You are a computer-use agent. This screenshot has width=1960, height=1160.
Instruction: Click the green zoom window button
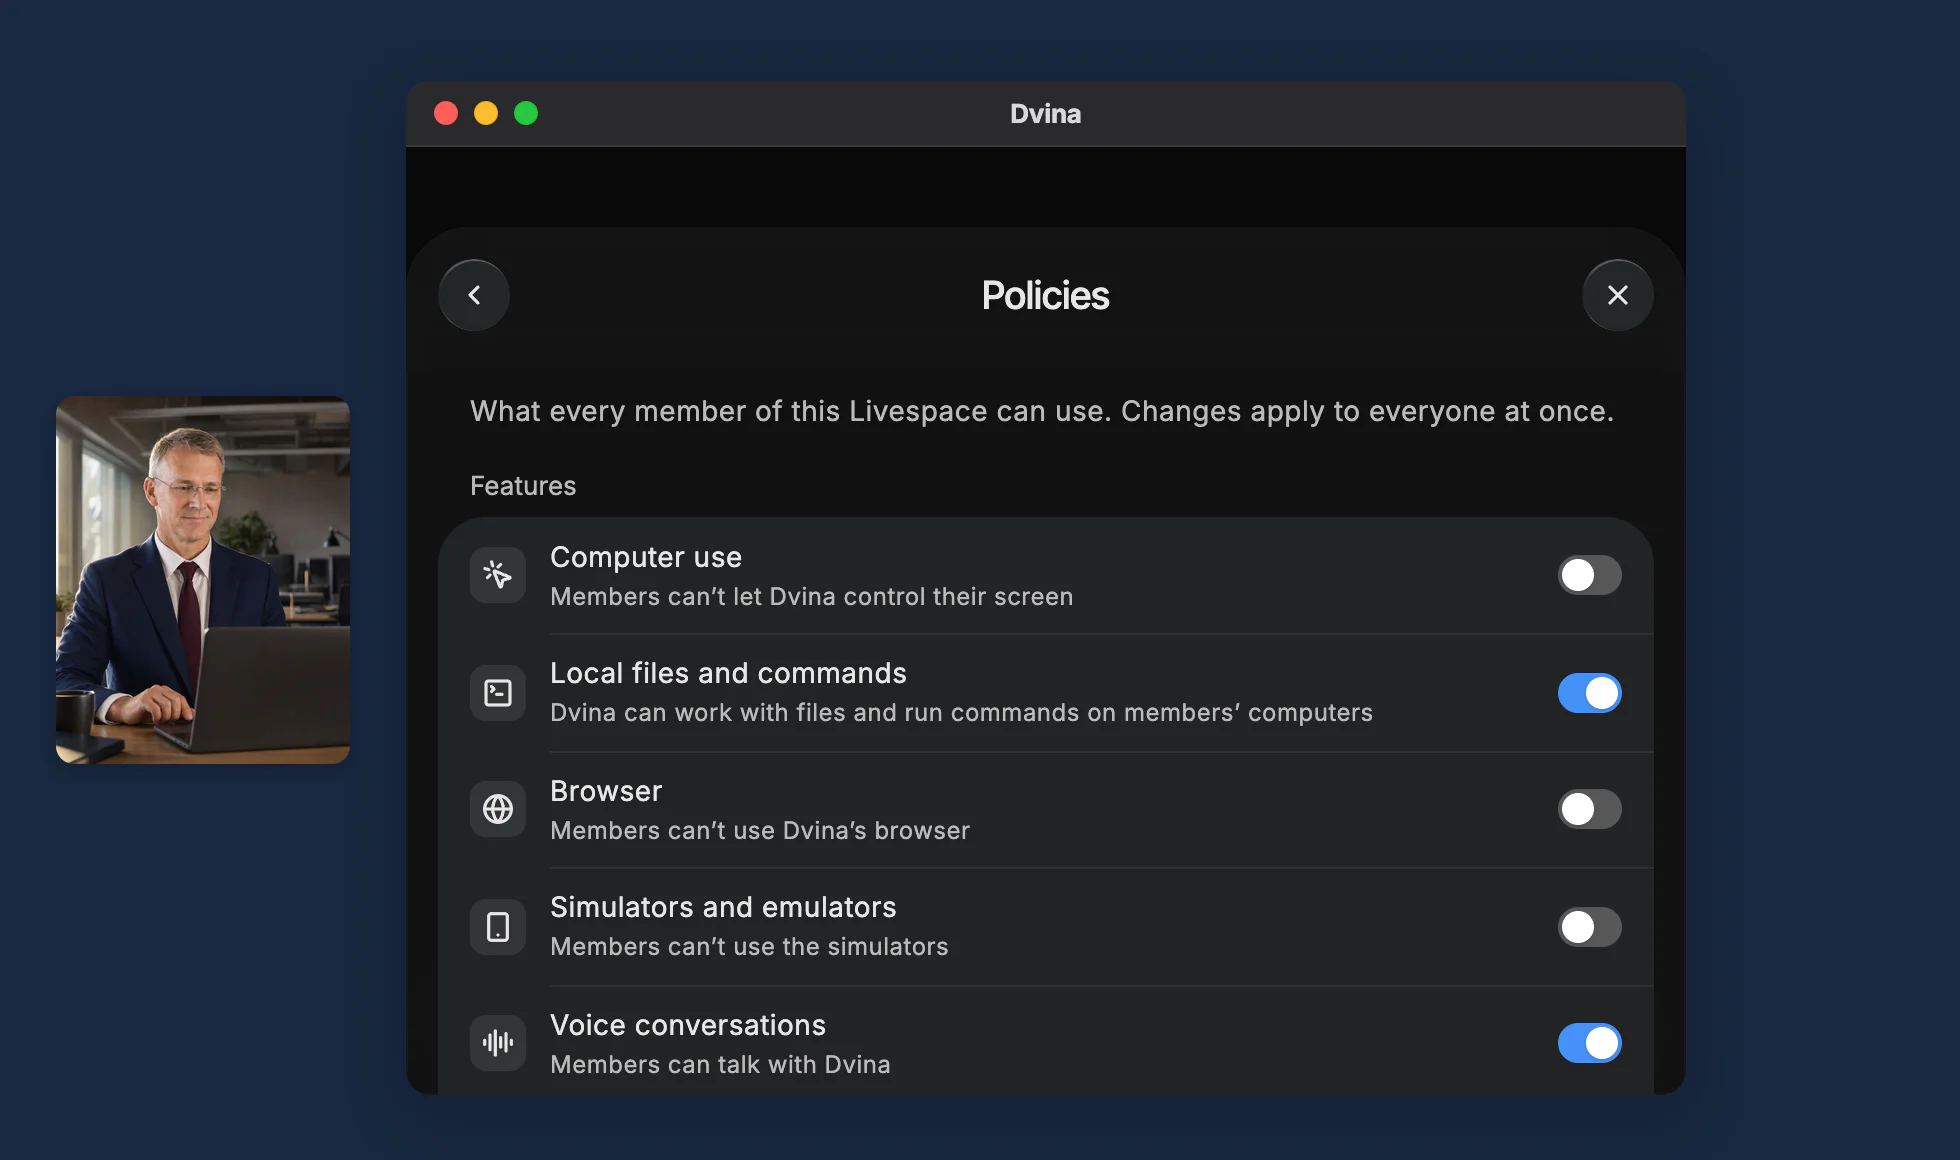point(526,113)
